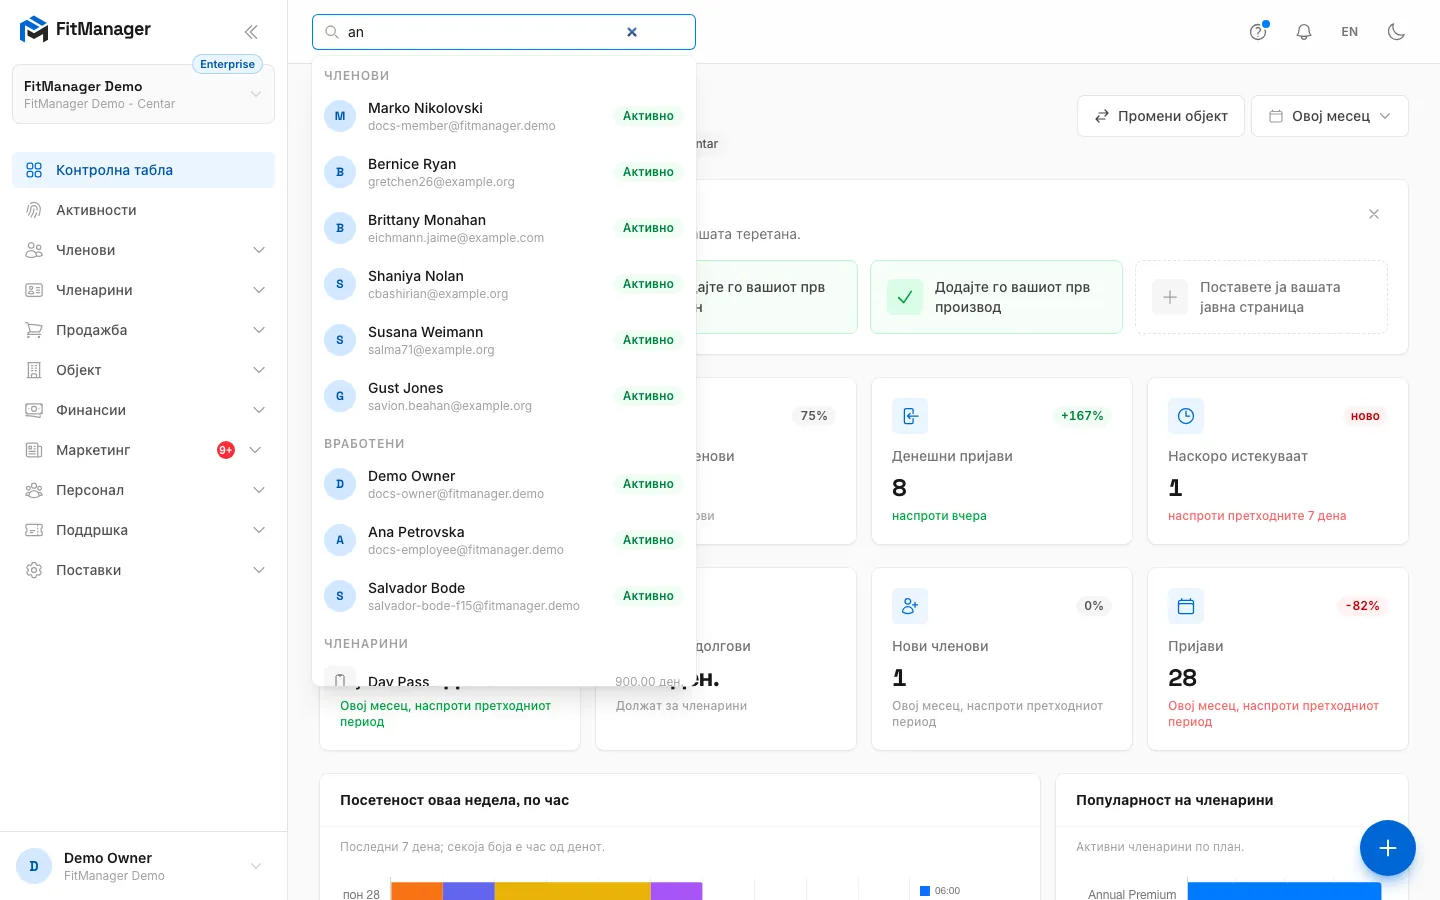Open Gust Jones' search result
Viewport: 1440px width, 900px height.
pyautogui.click(x=504, y=396)
